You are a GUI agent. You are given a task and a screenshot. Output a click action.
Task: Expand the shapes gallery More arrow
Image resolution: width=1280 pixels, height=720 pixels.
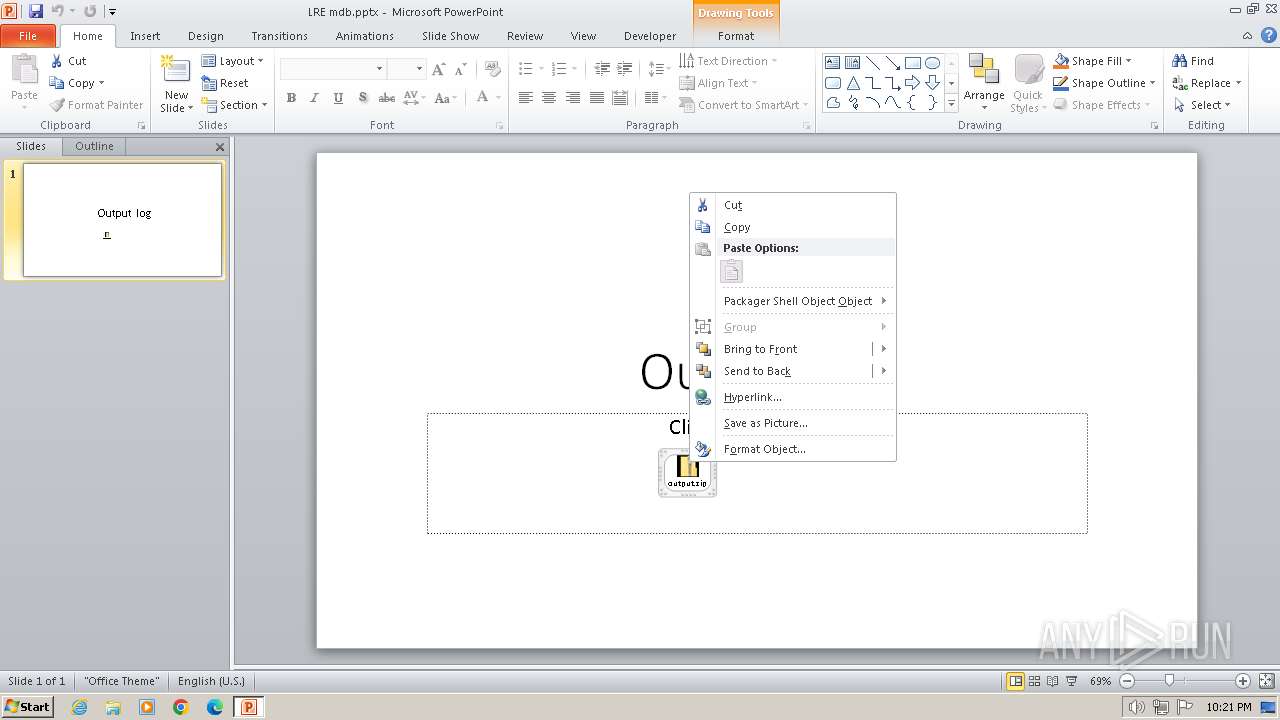click(951, 103)
